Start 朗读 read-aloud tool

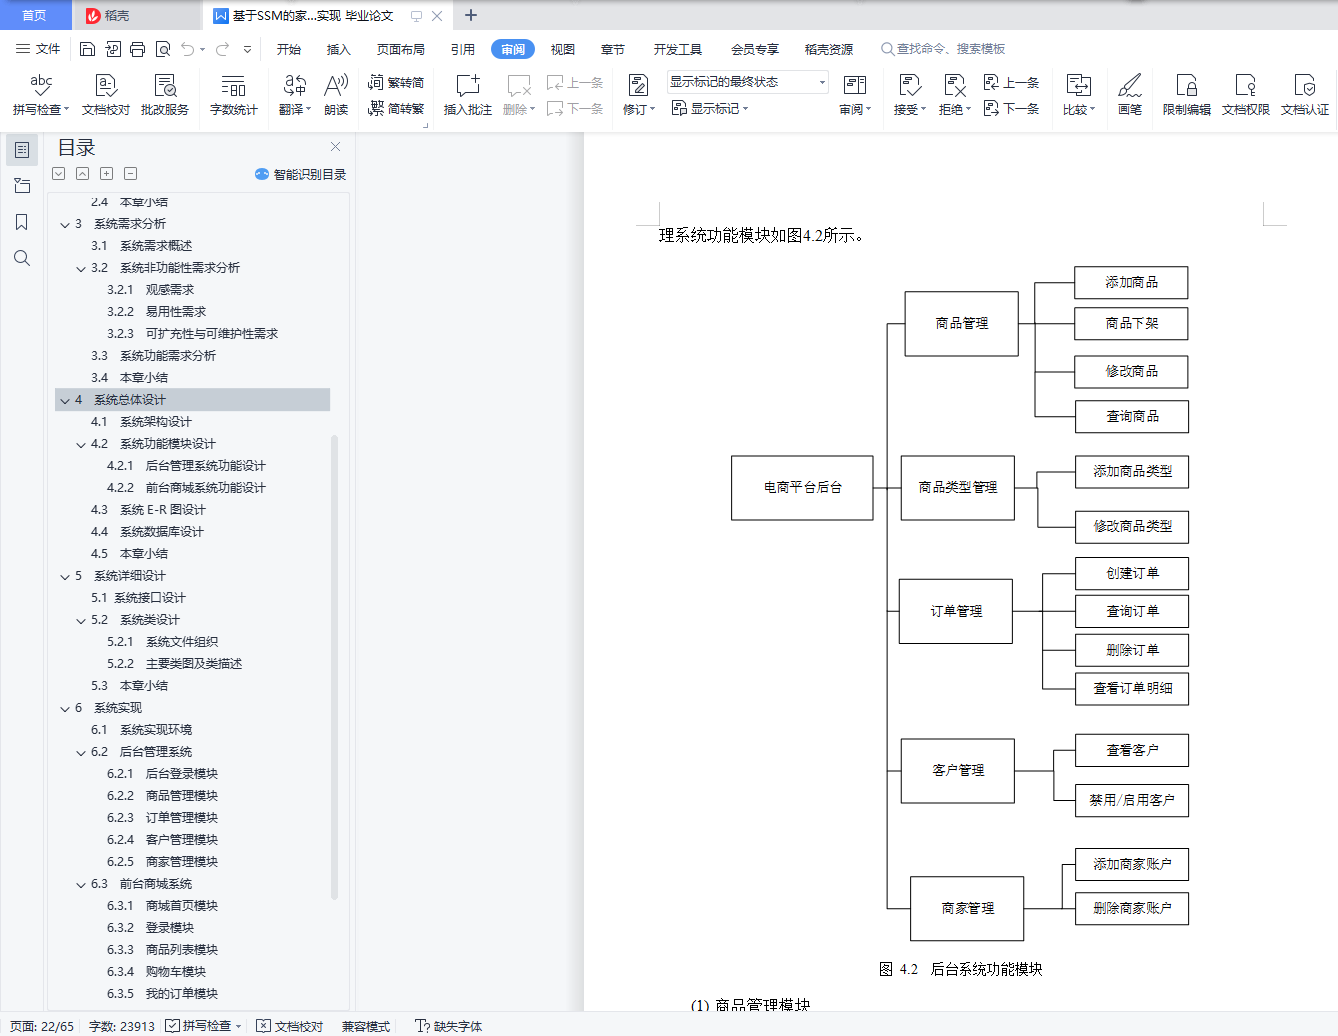[336, 95]
